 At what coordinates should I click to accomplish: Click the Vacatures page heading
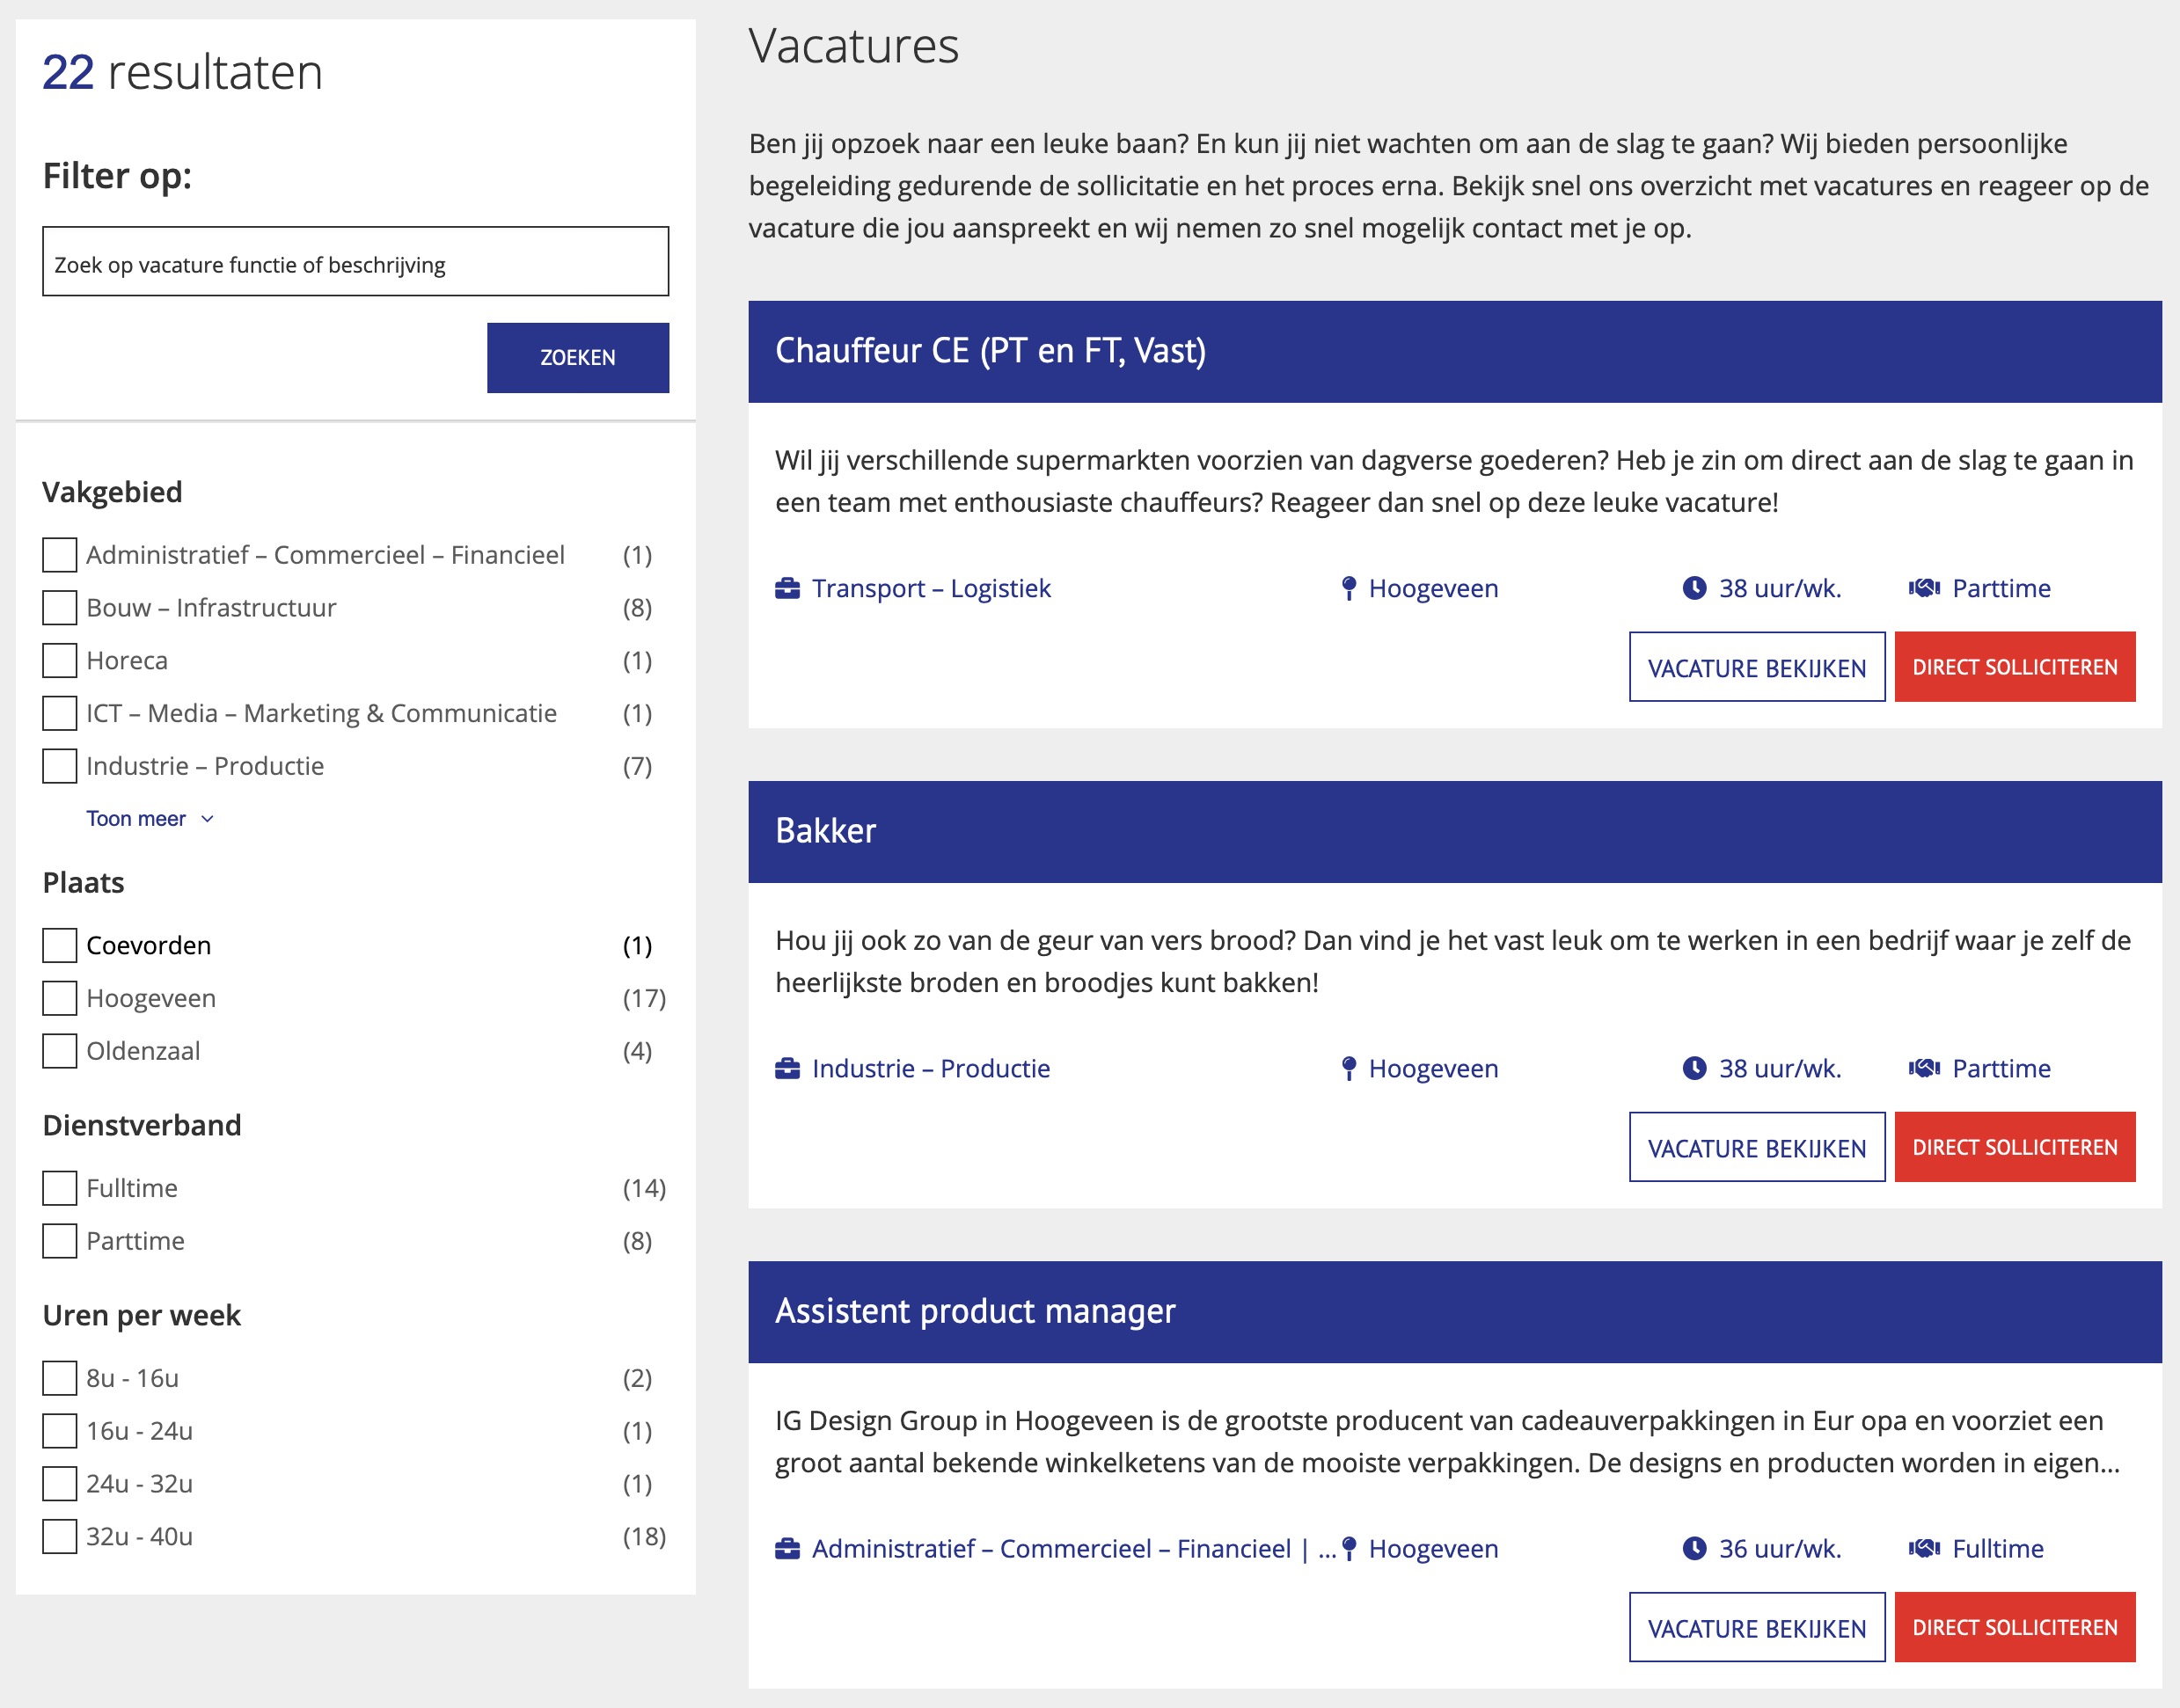[x=853, y=46]
